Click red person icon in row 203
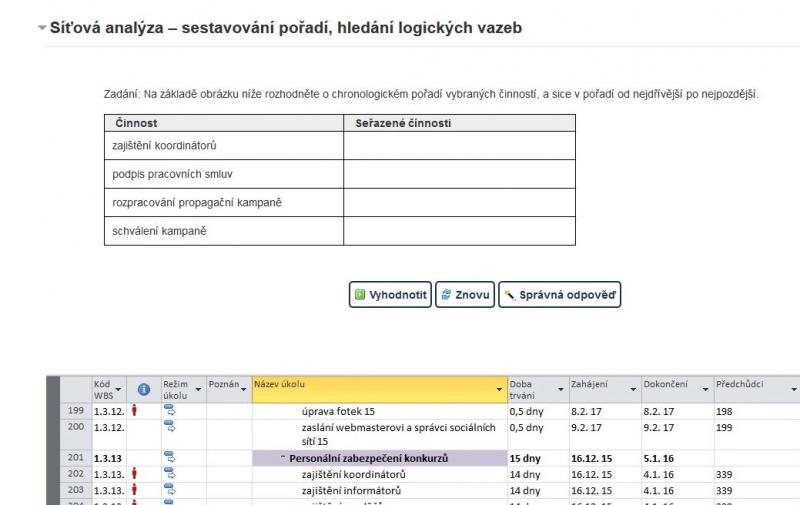Screen dimensions: 800x505 point(134,490)
